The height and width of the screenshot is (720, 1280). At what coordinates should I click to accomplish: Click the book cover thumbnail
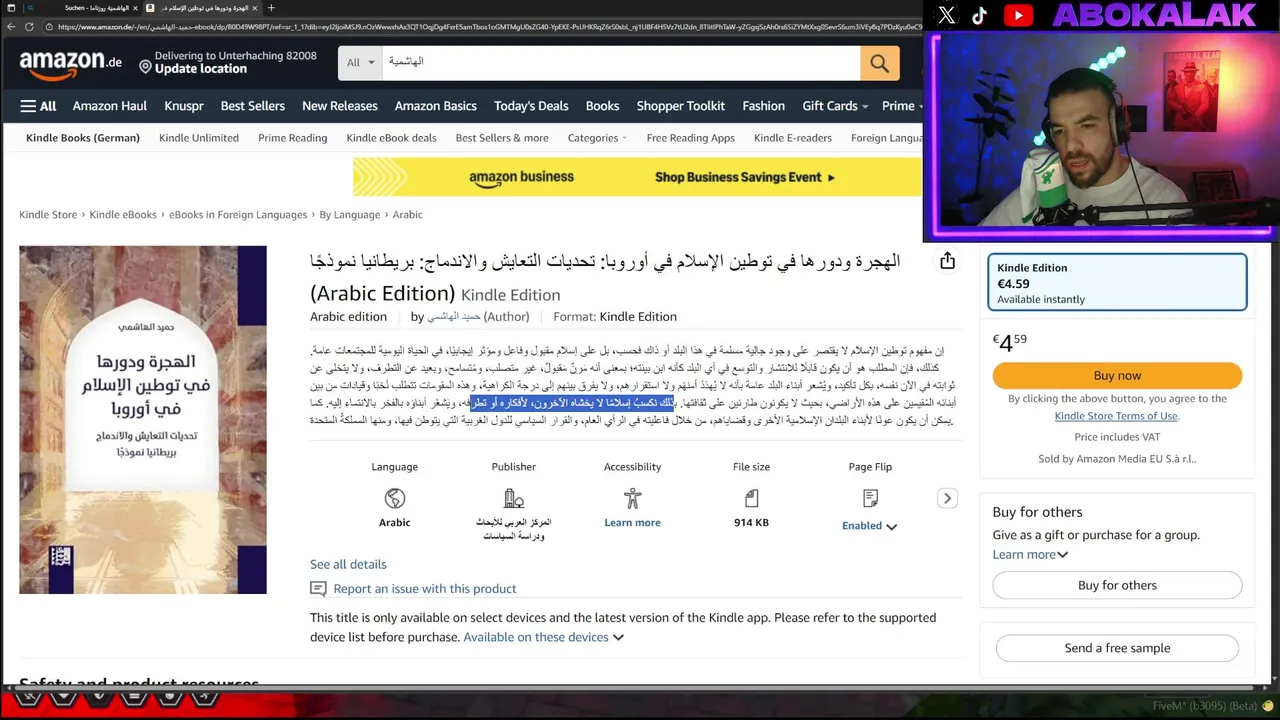(143, 420)
